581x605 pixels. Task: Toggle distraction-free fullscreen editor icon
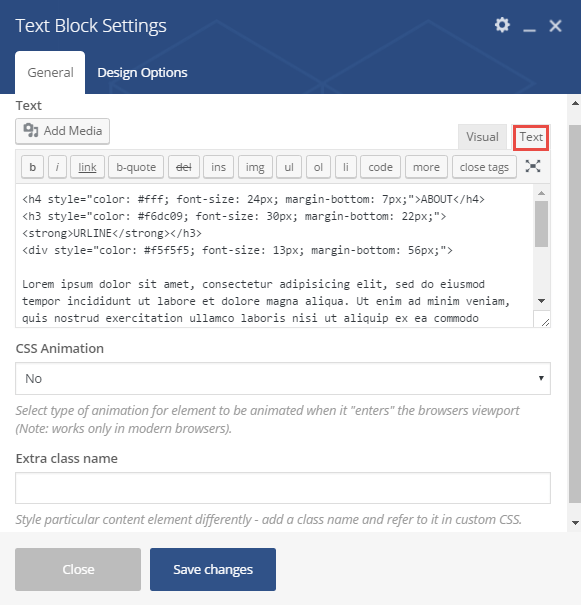(x=533, y=166)
